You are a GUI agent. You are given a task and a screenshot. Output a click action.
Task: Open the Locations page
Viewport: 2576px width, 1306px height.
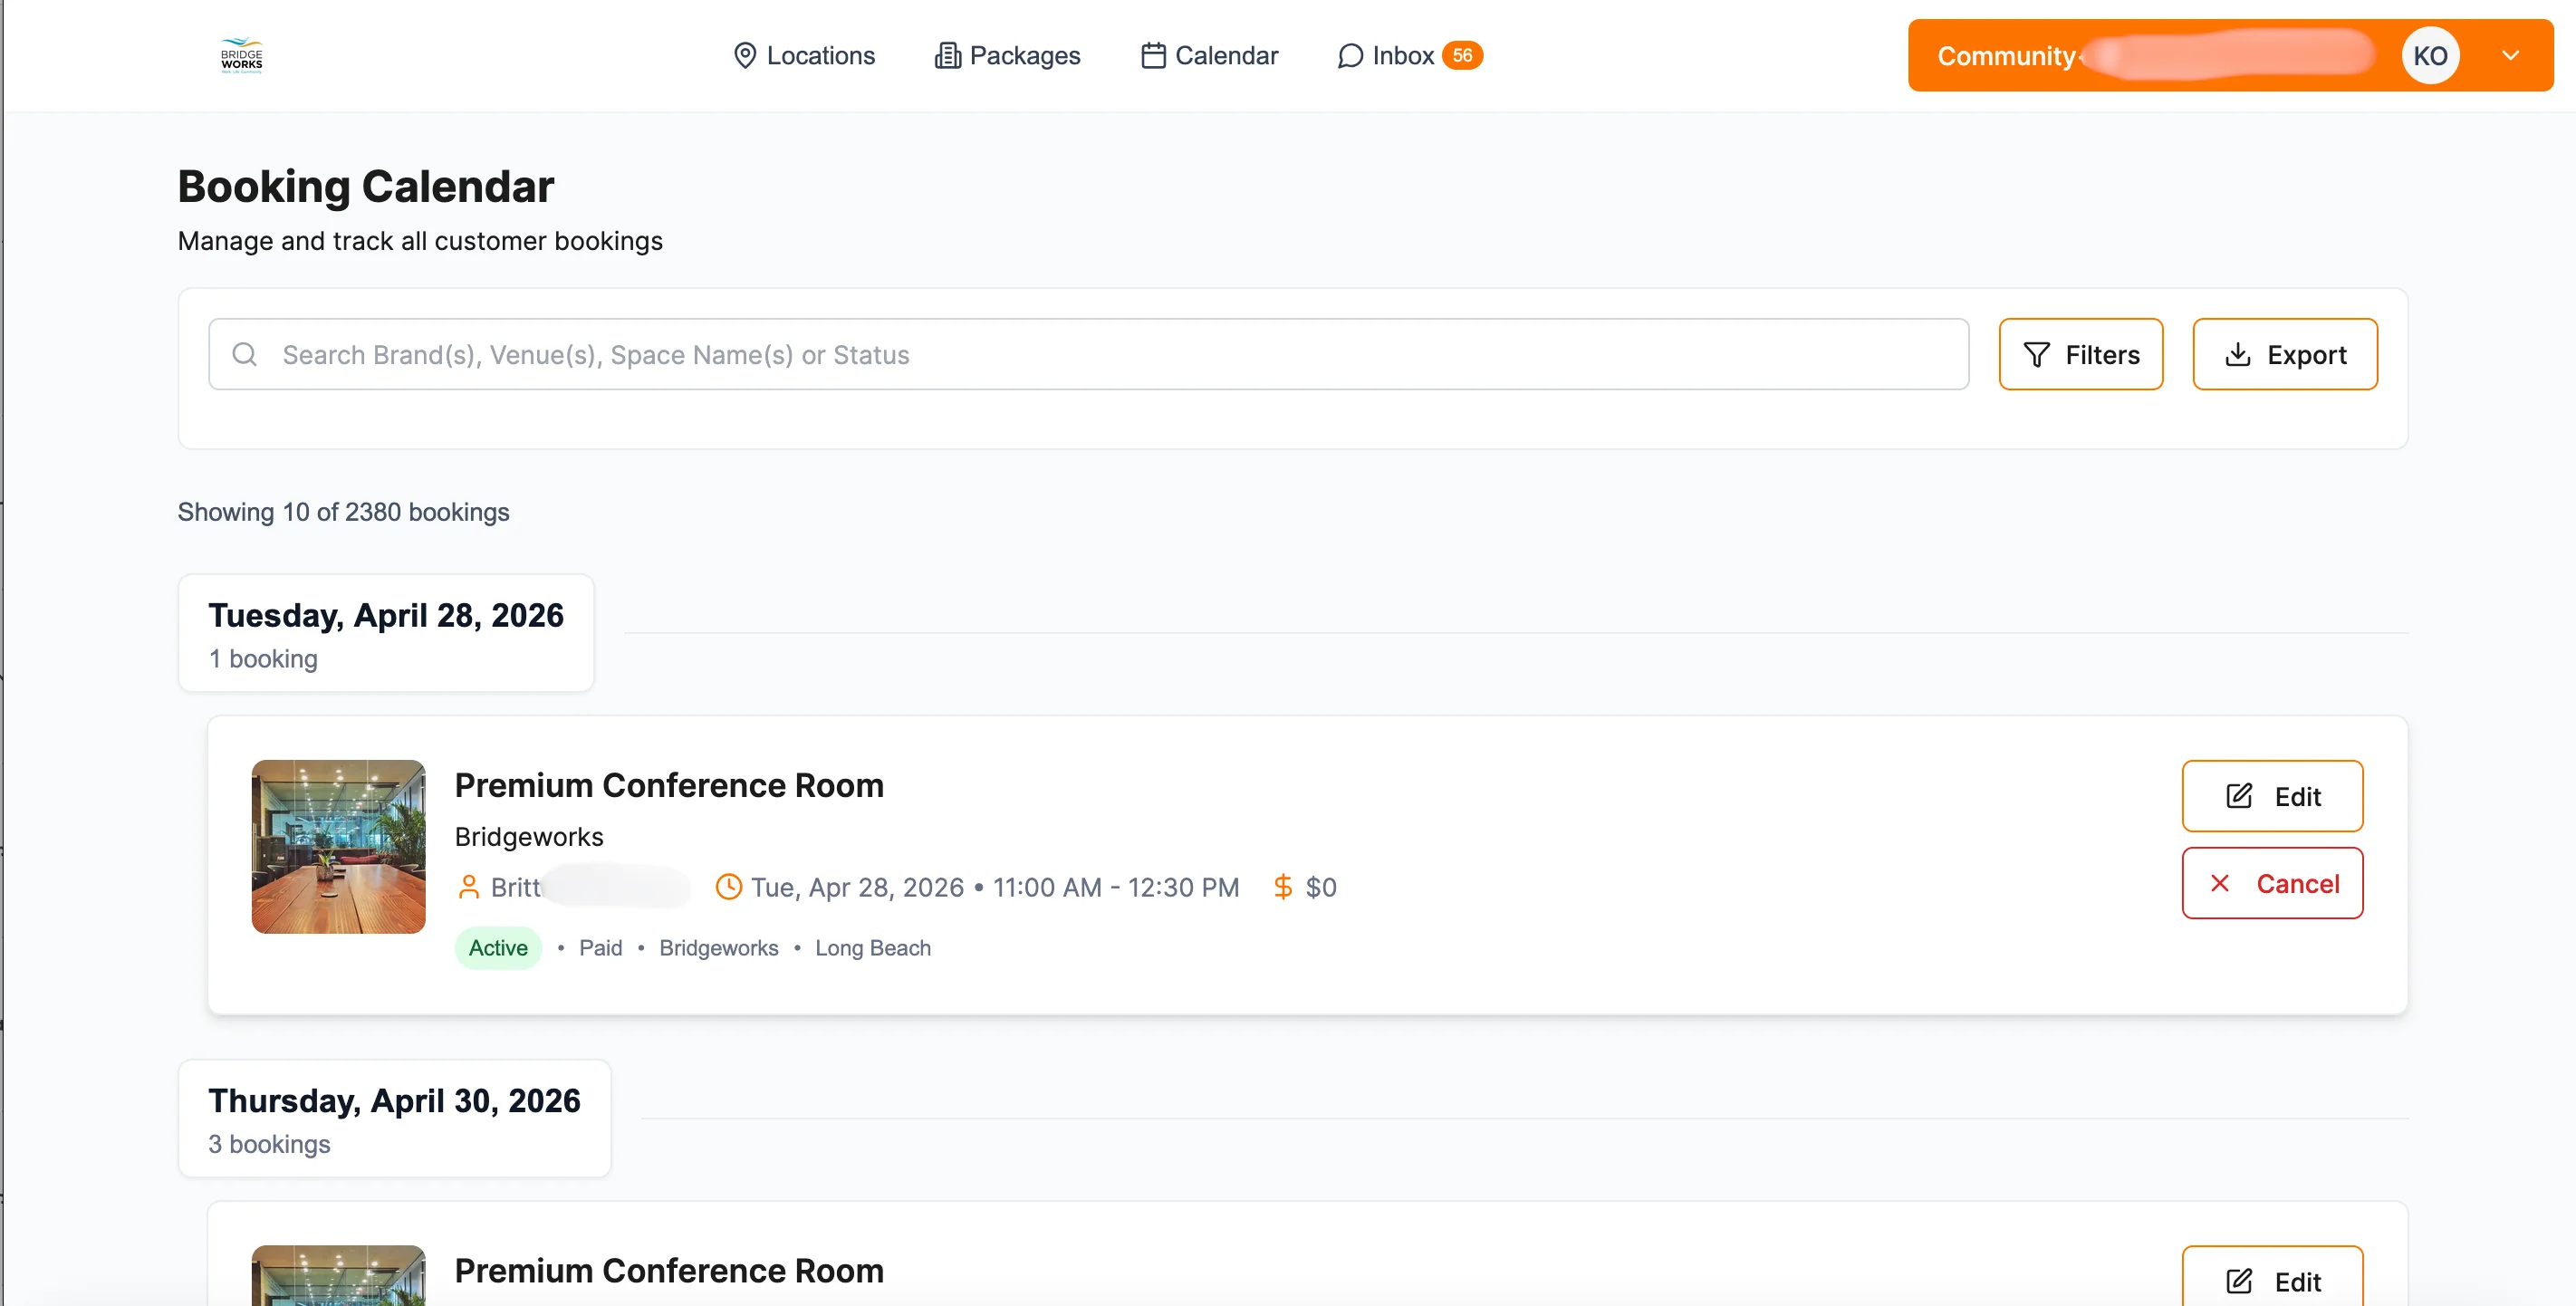point(804,56)
